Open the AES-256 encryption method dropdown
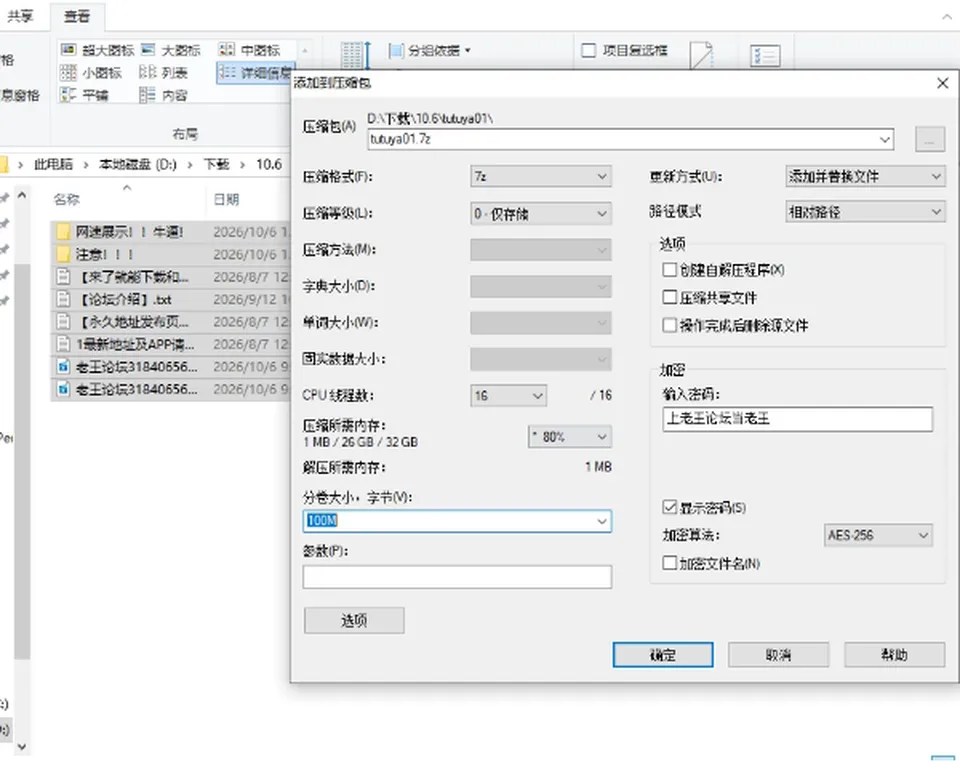 [878, 536]
